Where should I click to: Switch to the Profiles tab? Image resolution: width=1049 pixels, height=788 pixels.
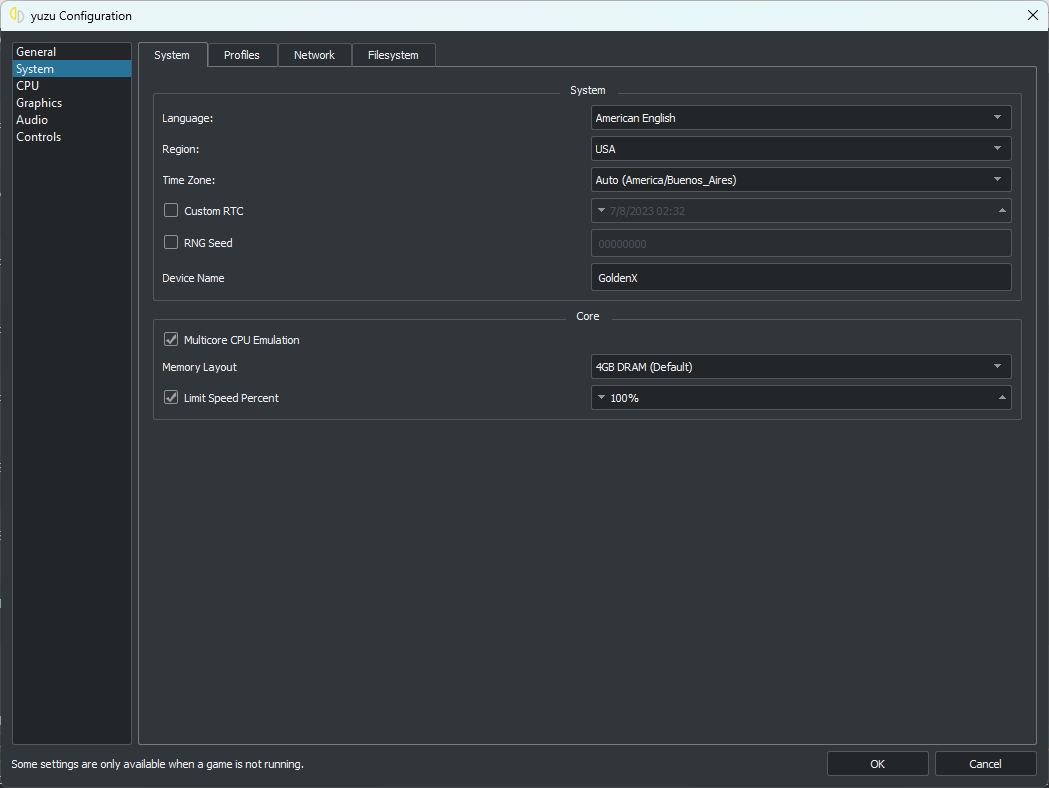241,55
